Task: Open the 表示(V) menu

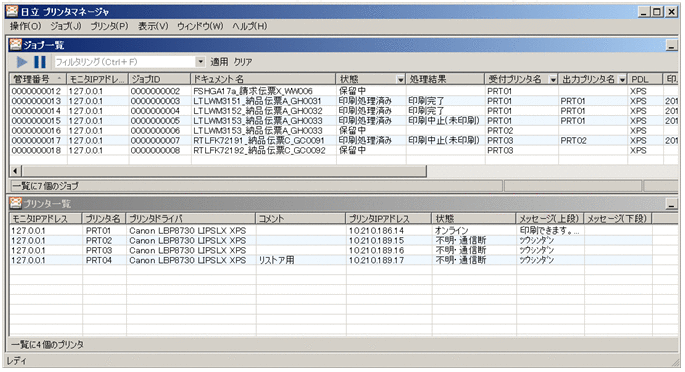Action: tap(153, 26)
